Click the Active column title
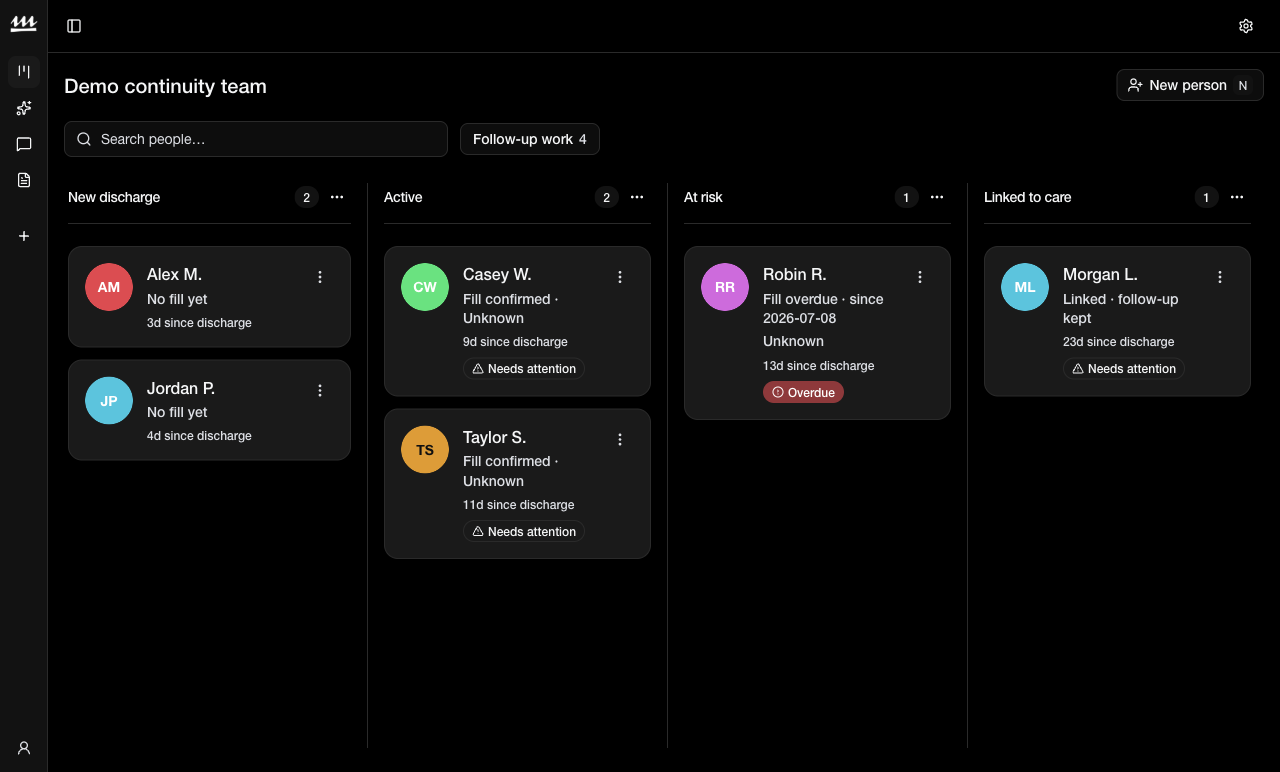This screenshot has width=1280, height=772. coord(403,197)
